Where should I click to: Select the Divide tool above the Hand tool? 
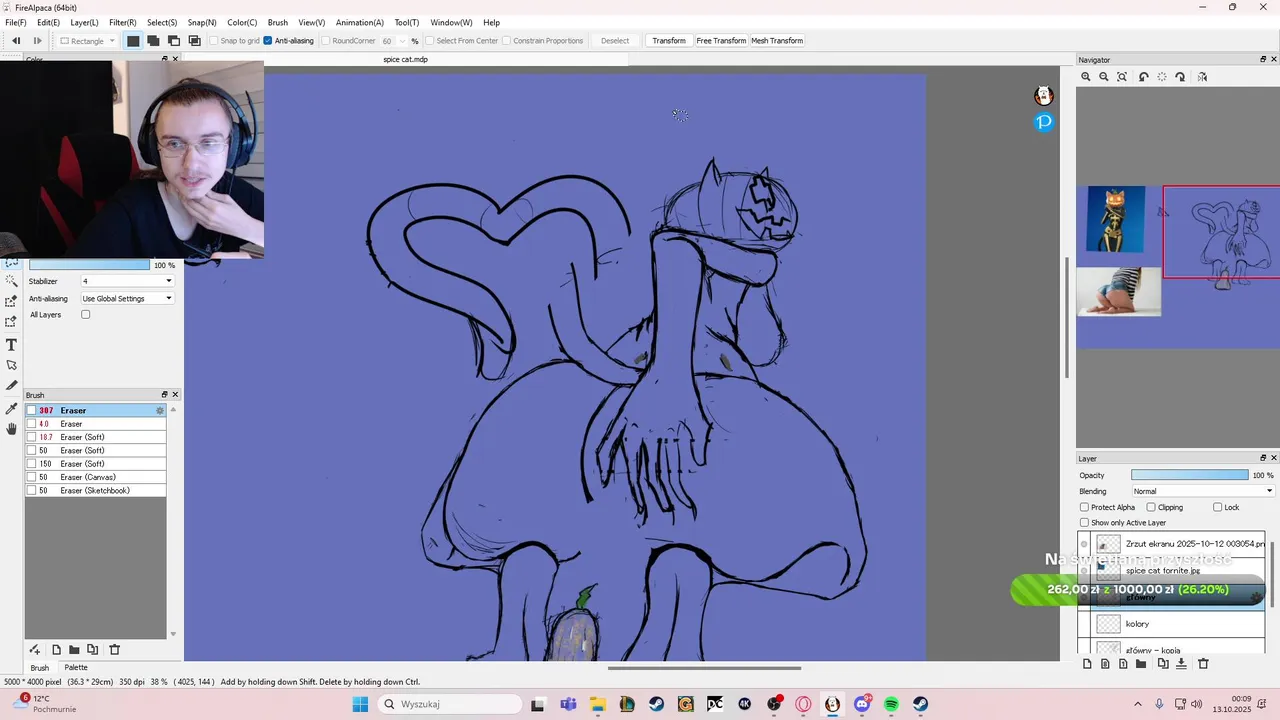pyautogui.click(x=11, y=385)
